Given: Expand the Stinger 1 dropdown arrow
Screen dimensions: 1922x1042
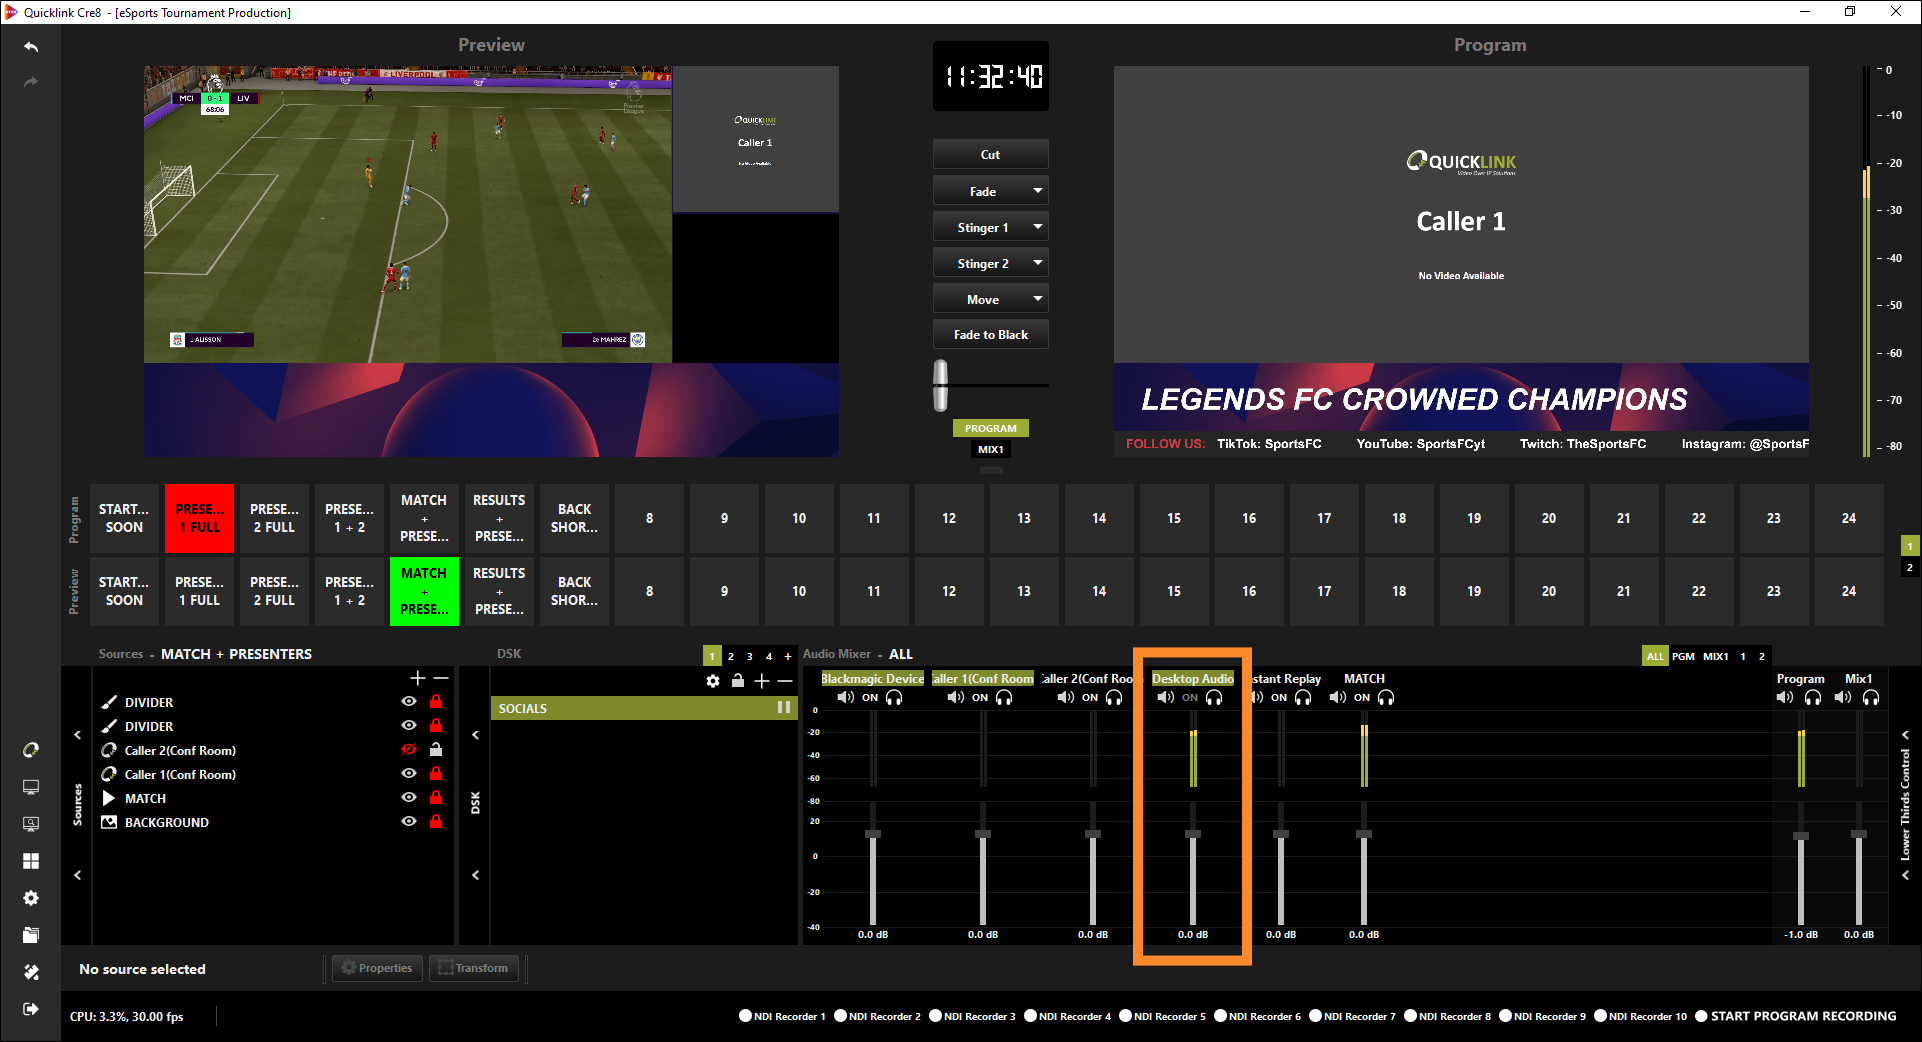Looking at the screenshot, I should tap(1037, 227).
